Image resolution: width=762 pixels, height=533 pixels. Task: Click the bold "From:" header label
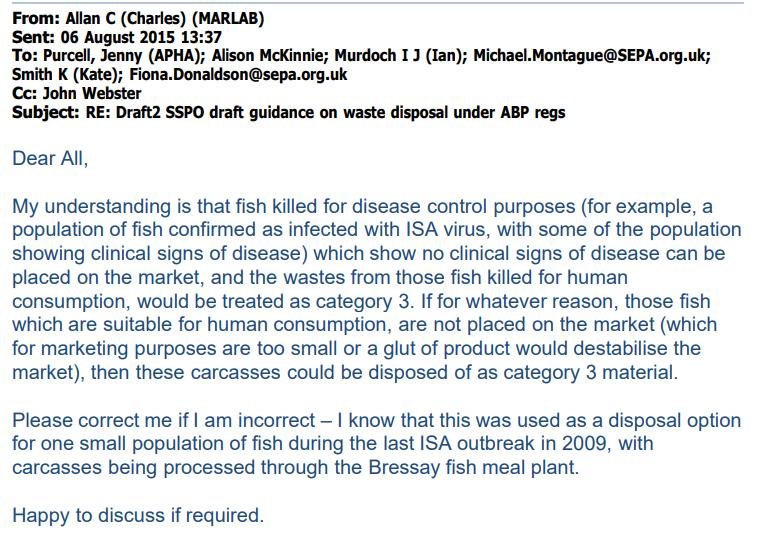coord(32,19)
